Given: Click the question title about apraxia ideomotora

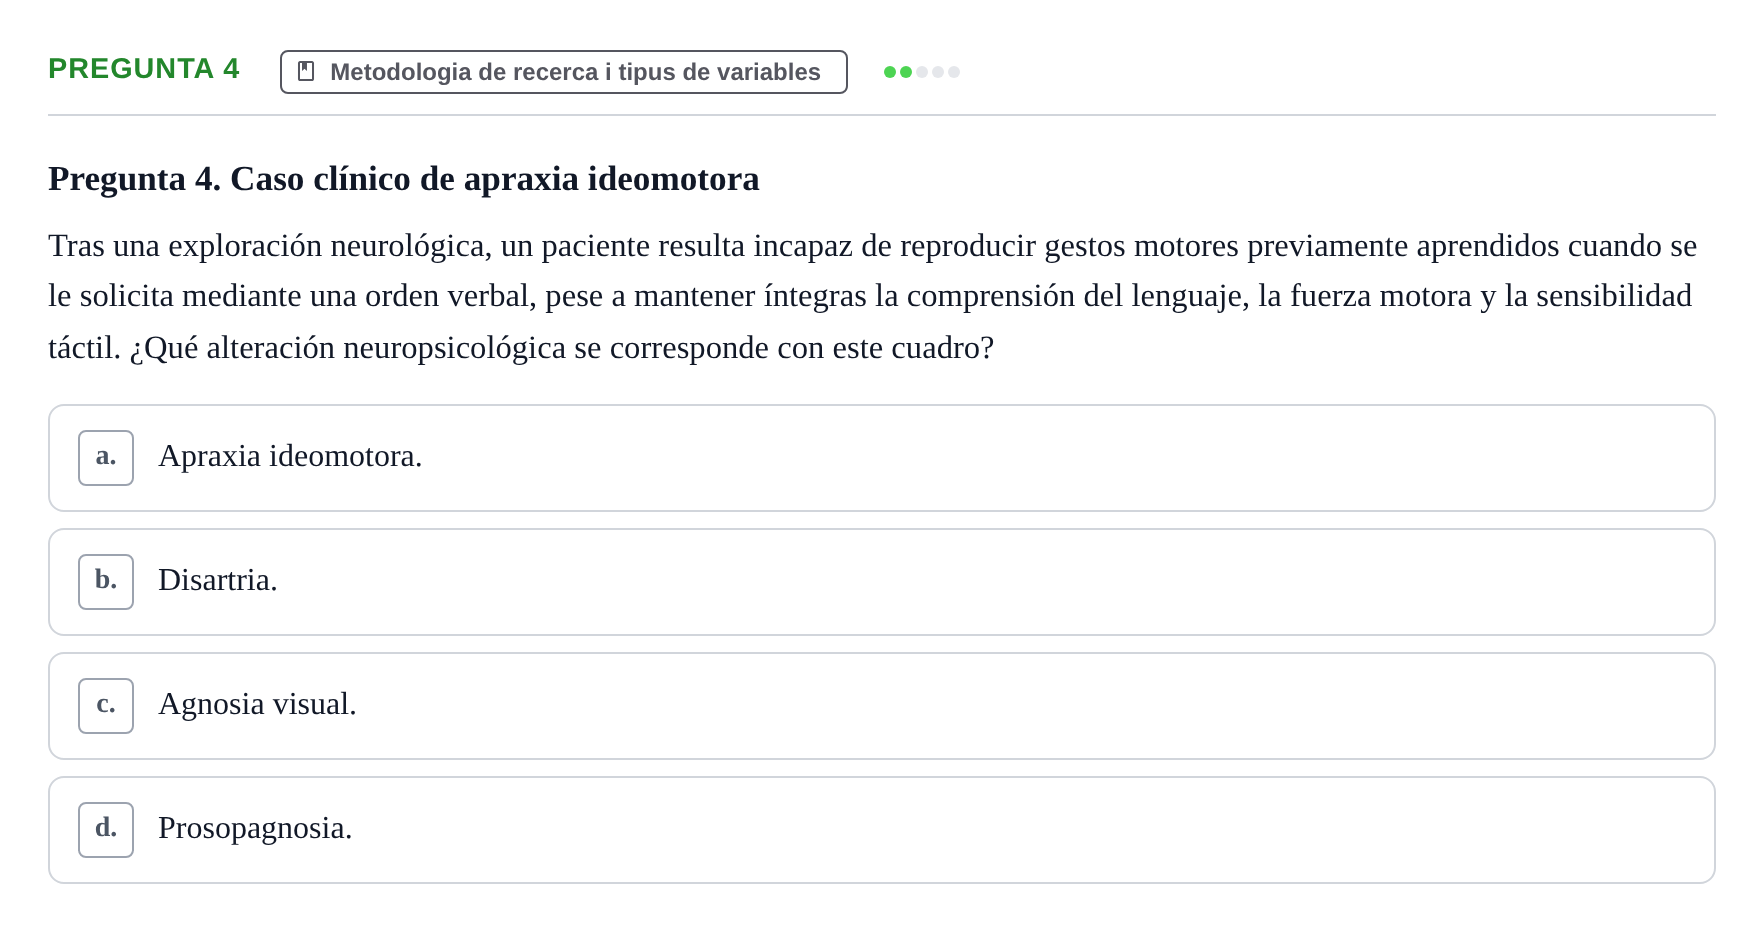Looking at the screenshot, I should tap(404, 179).
